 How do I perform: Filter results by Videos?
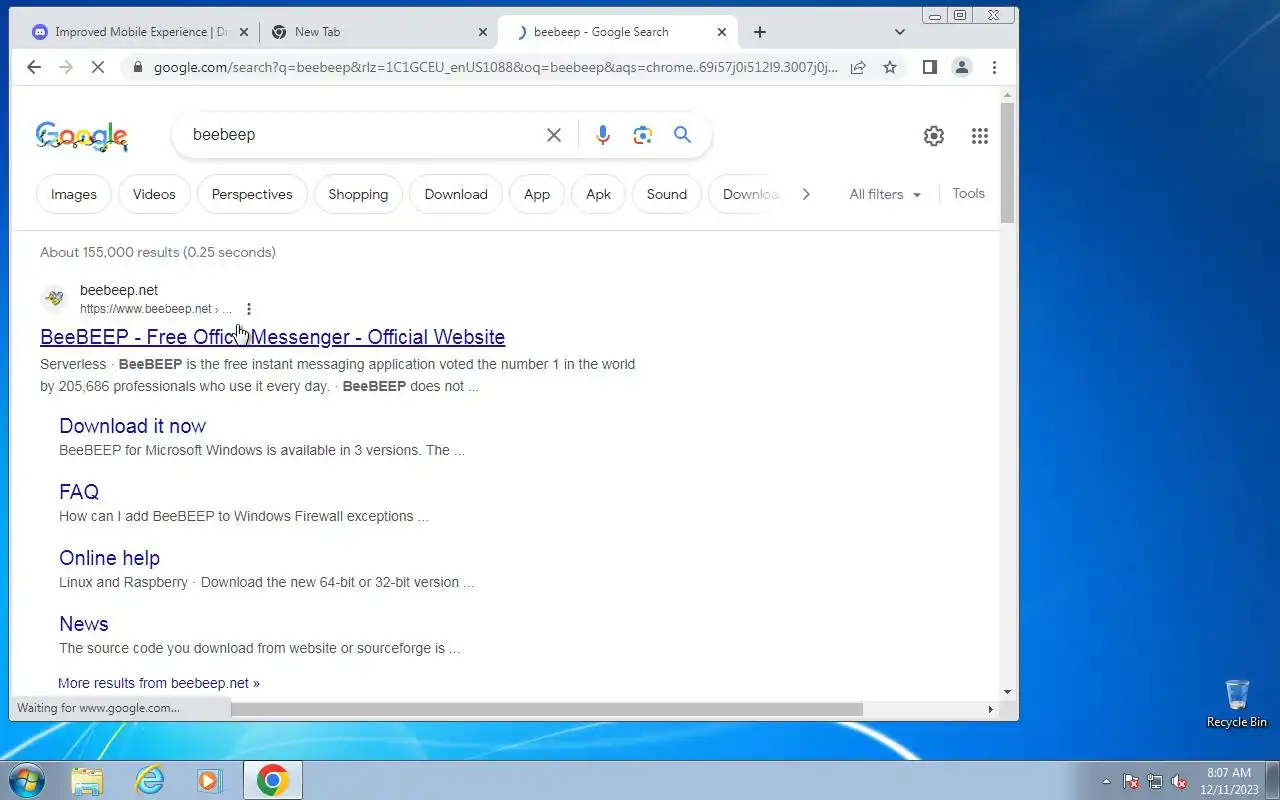154,194
